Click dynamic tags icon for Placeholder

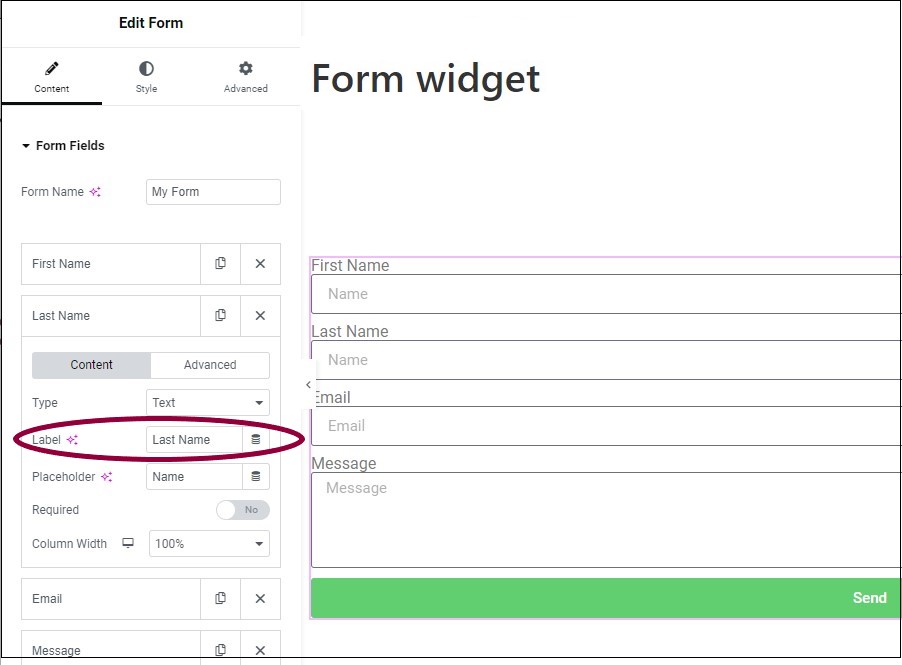pyautogui.click(x=255, y=476)
